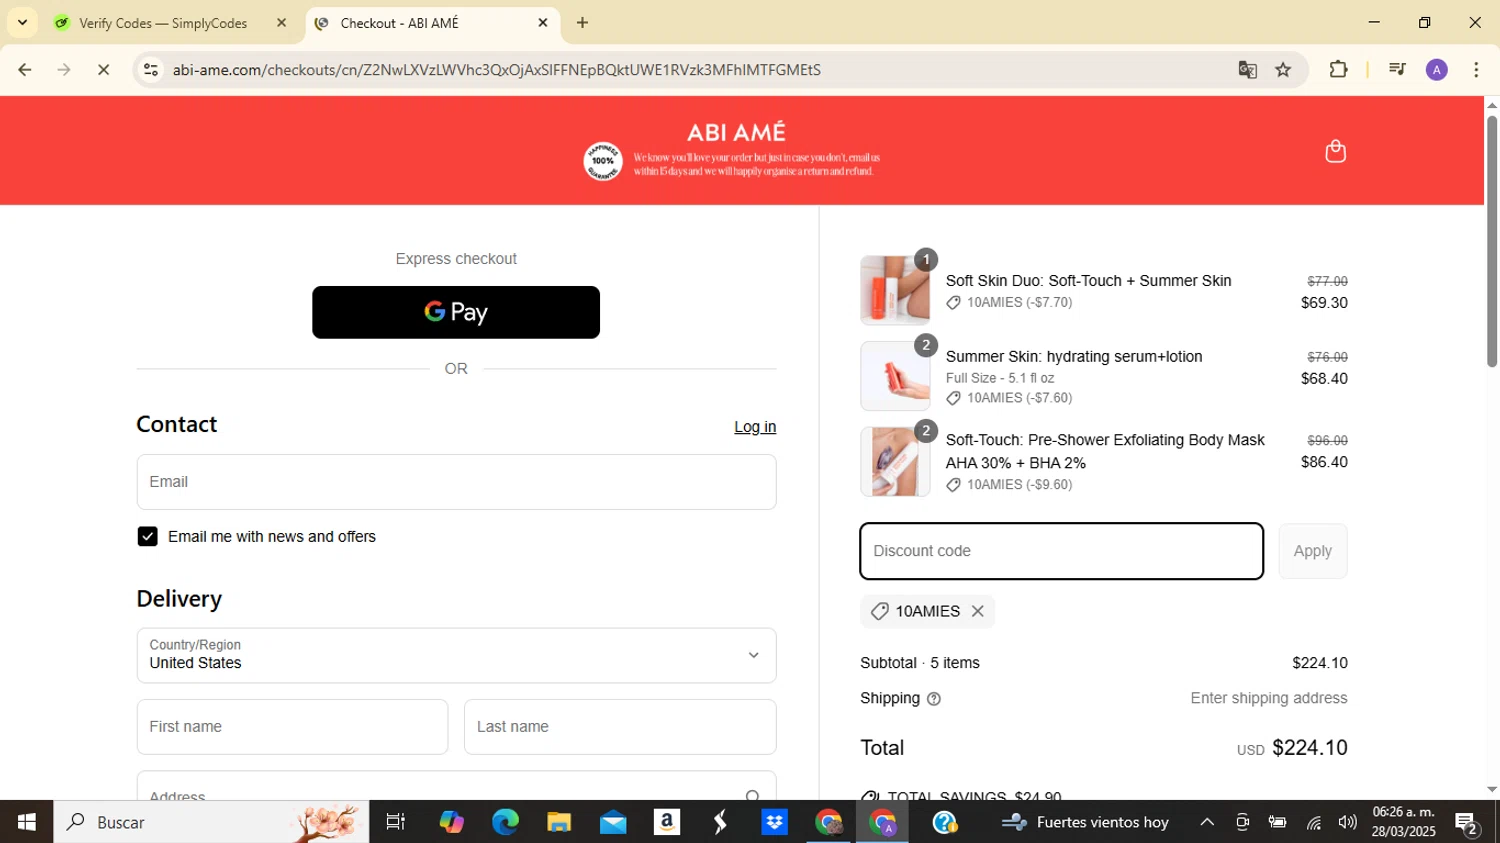This screenshot has height=843, width=1500.
Task: Close the Verify Codes SimplyCodes tab
Action: click(x=281, y=23)
